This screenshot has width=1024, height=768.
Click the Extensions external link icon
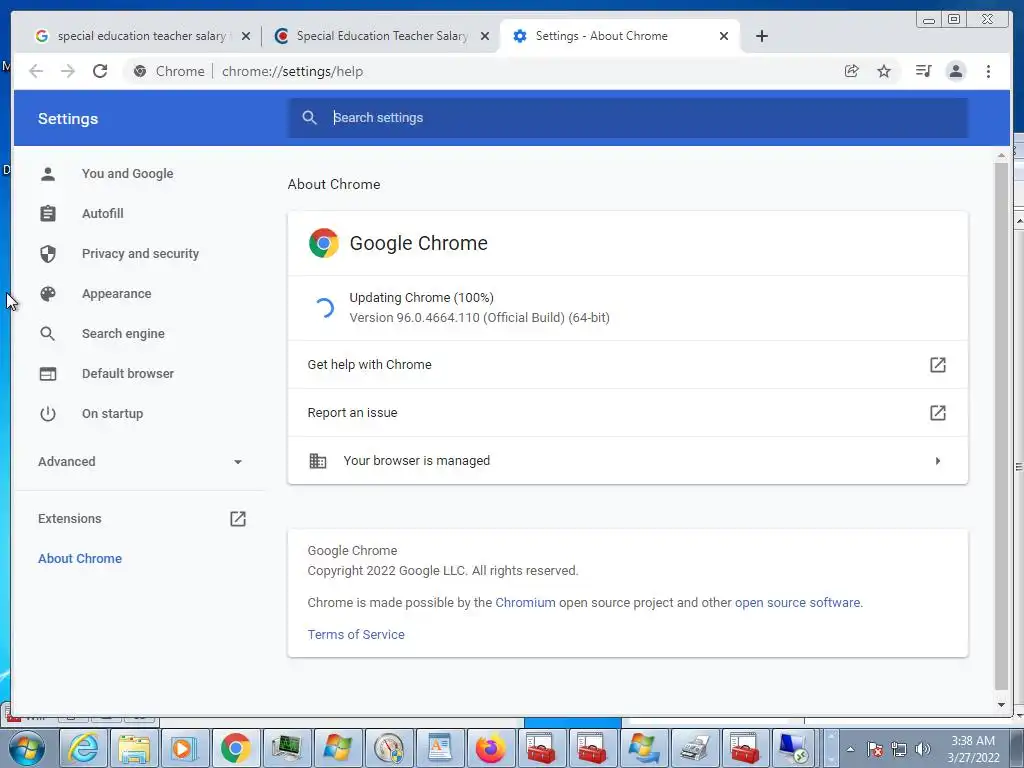(x=238, y=519)
